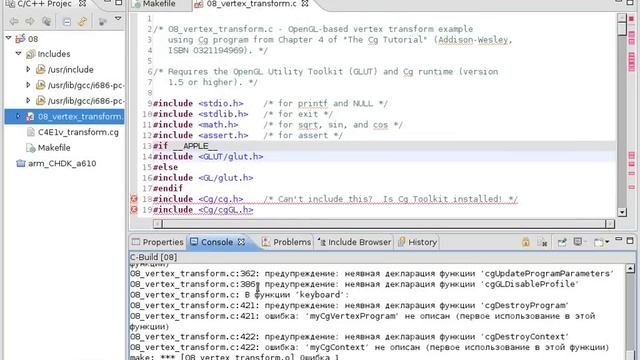Screen dimensions: 640x360
Task: Click the C4E1v_transform.cg file icon
Action: [31, 132]
